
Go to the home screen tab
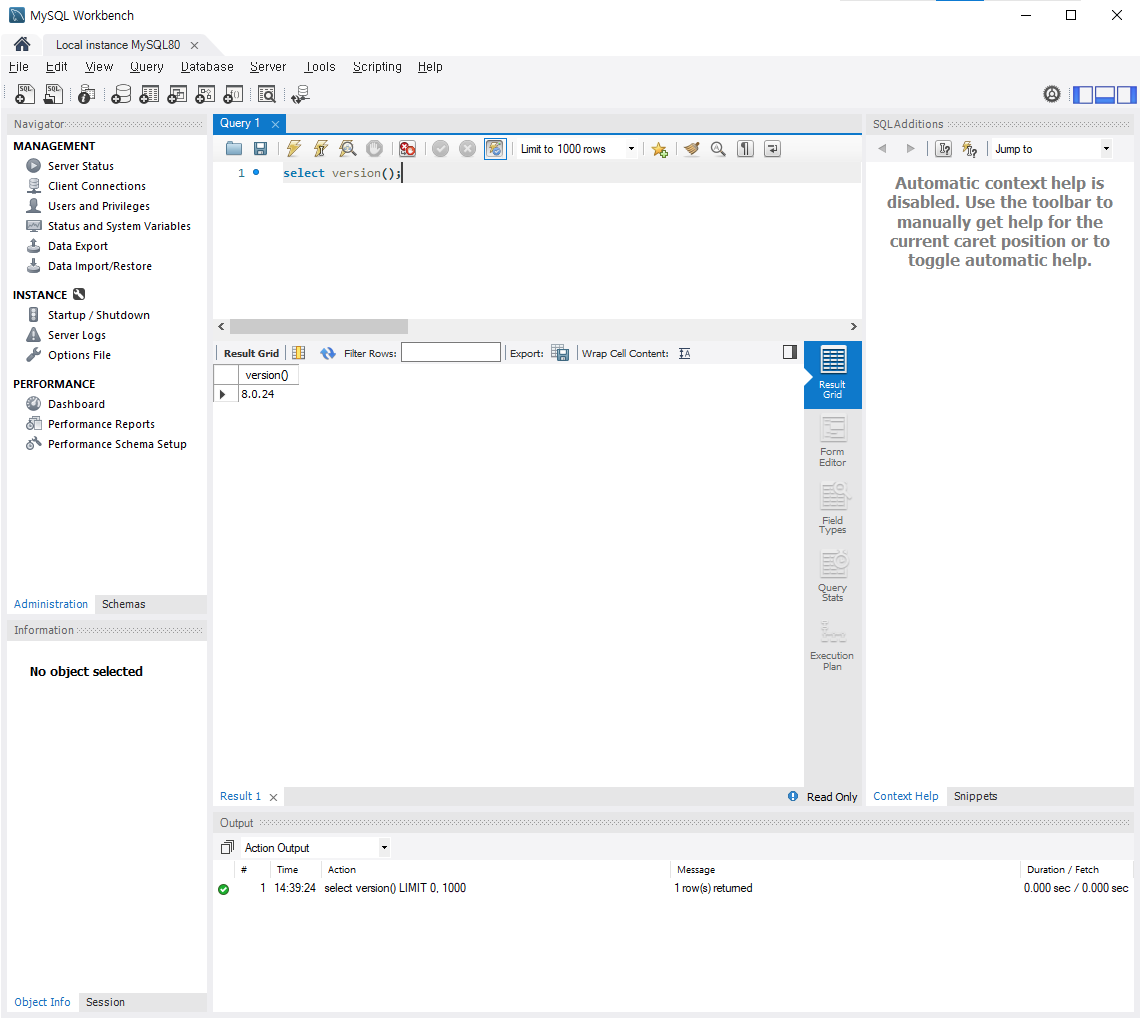click(x=22, y=44)
